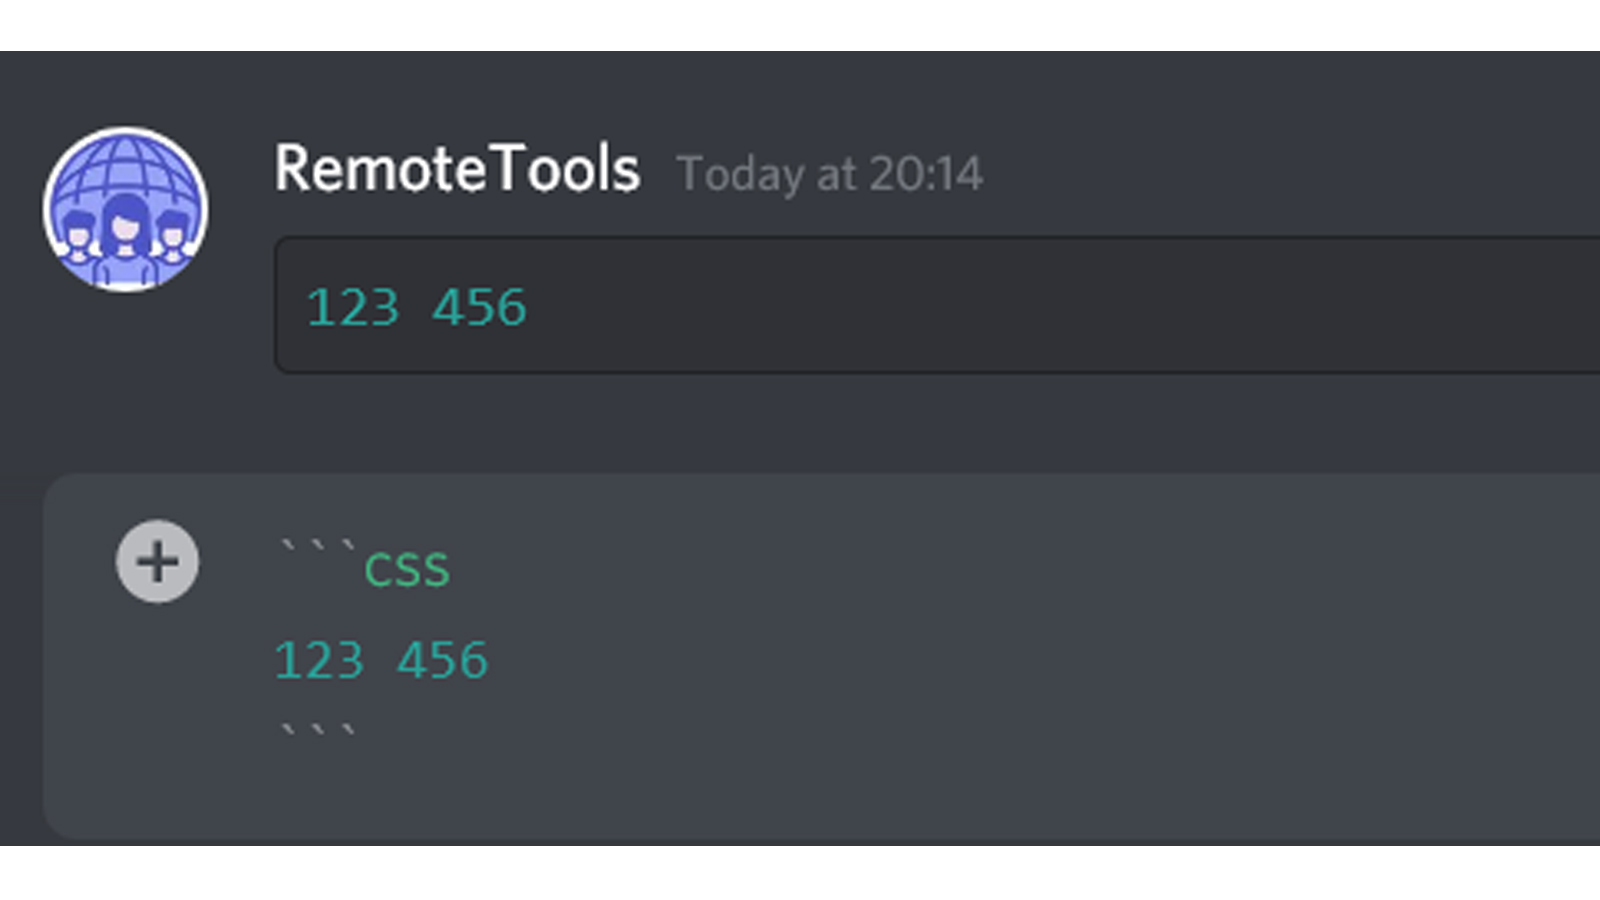Viewport: 1600px width, 900px height.
Task: Click blank chat area between message and input
Action: click(x=800, y=423)
